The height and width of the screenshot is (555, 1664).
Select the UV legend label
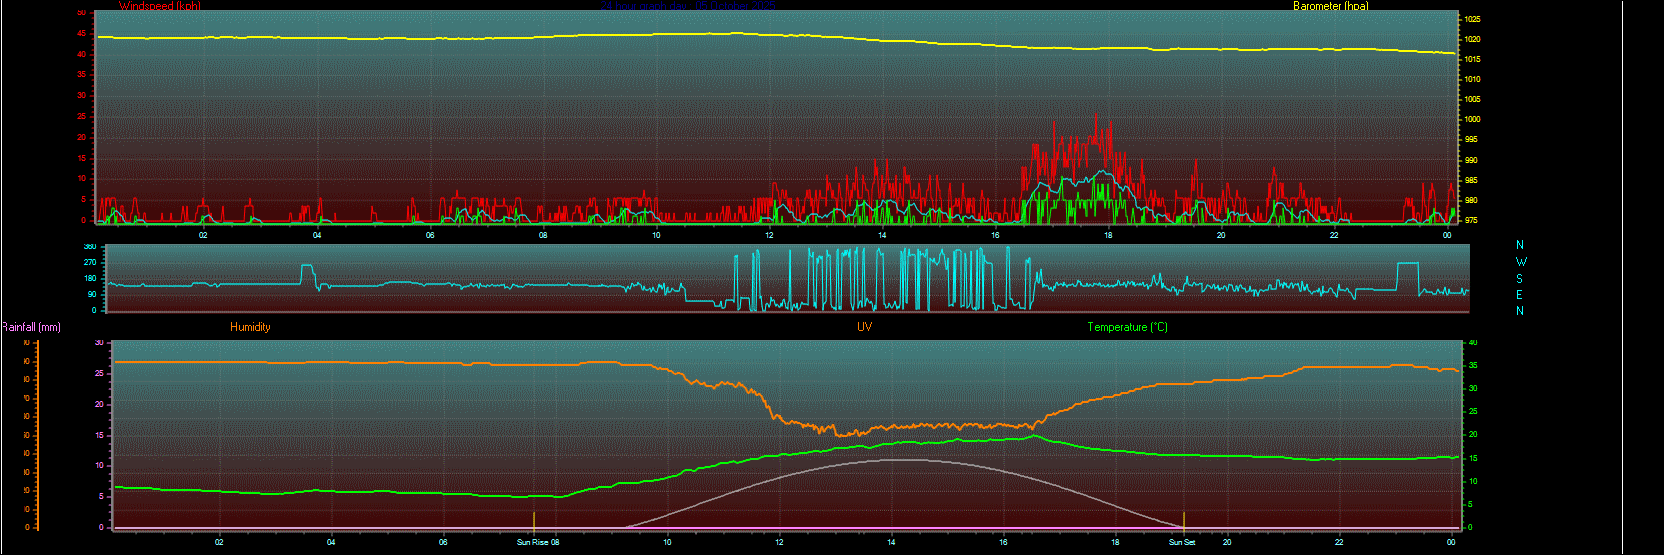(864, 327)
